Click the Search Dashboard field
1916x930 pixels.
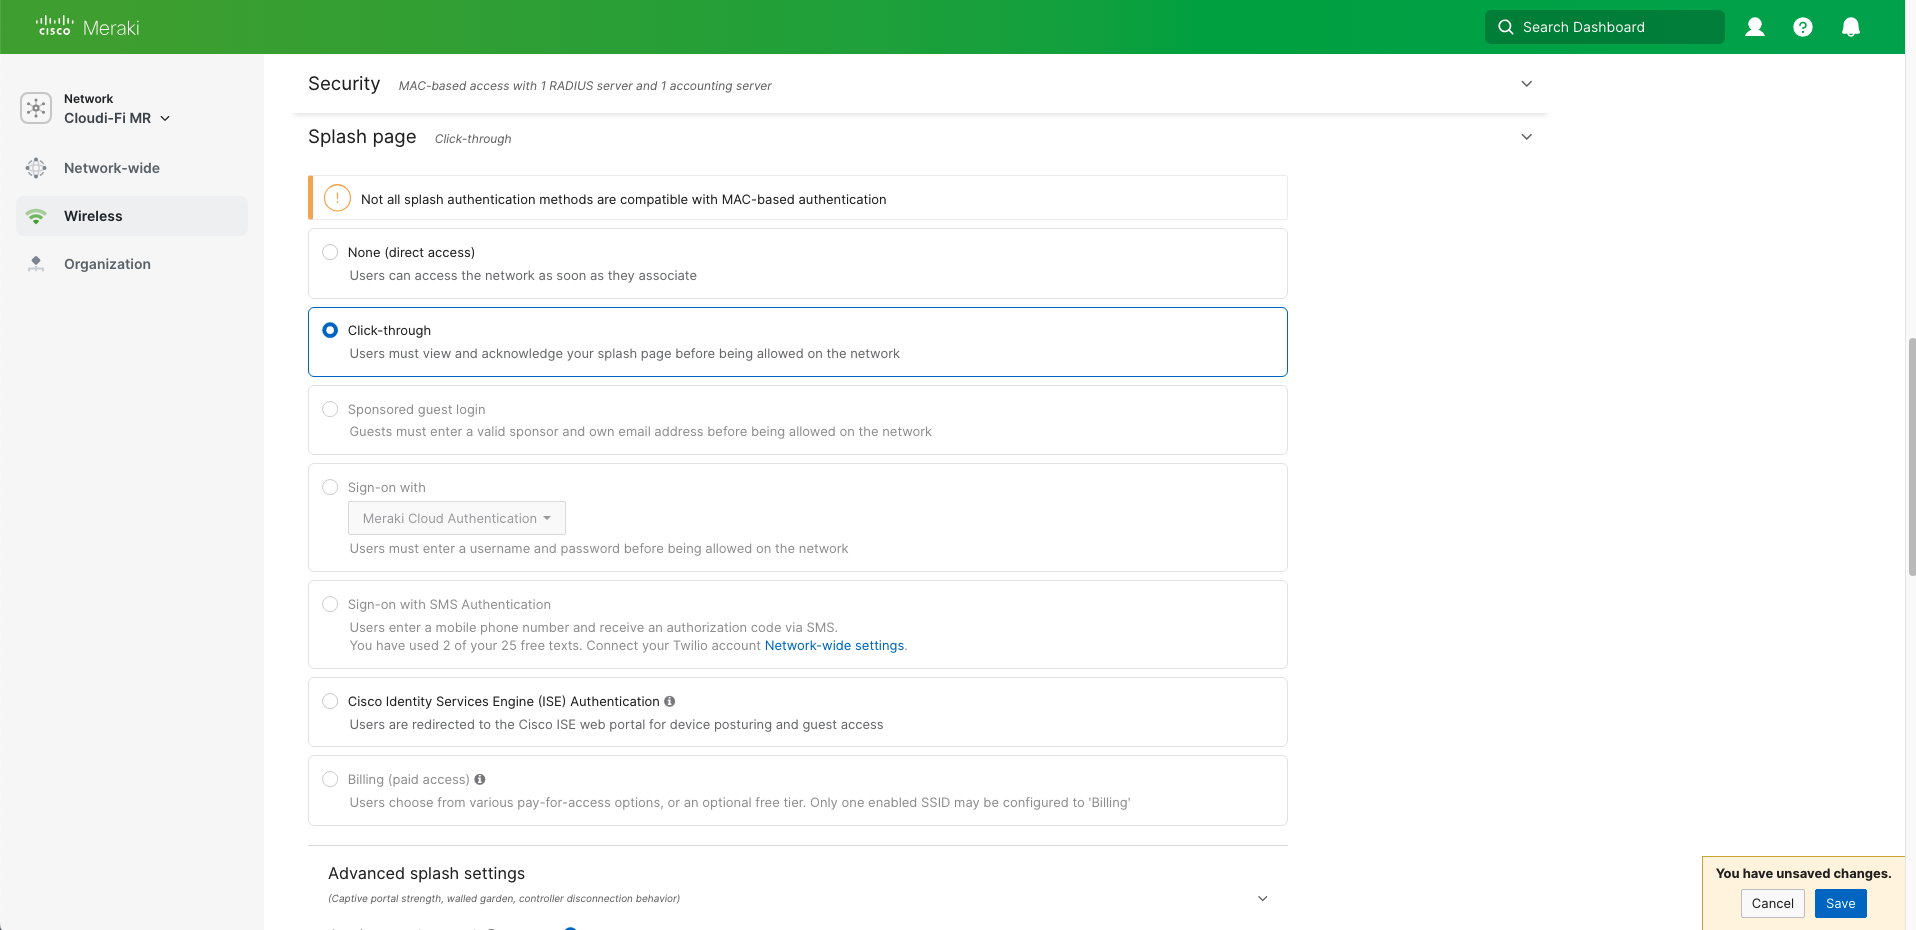(1604, 27)
